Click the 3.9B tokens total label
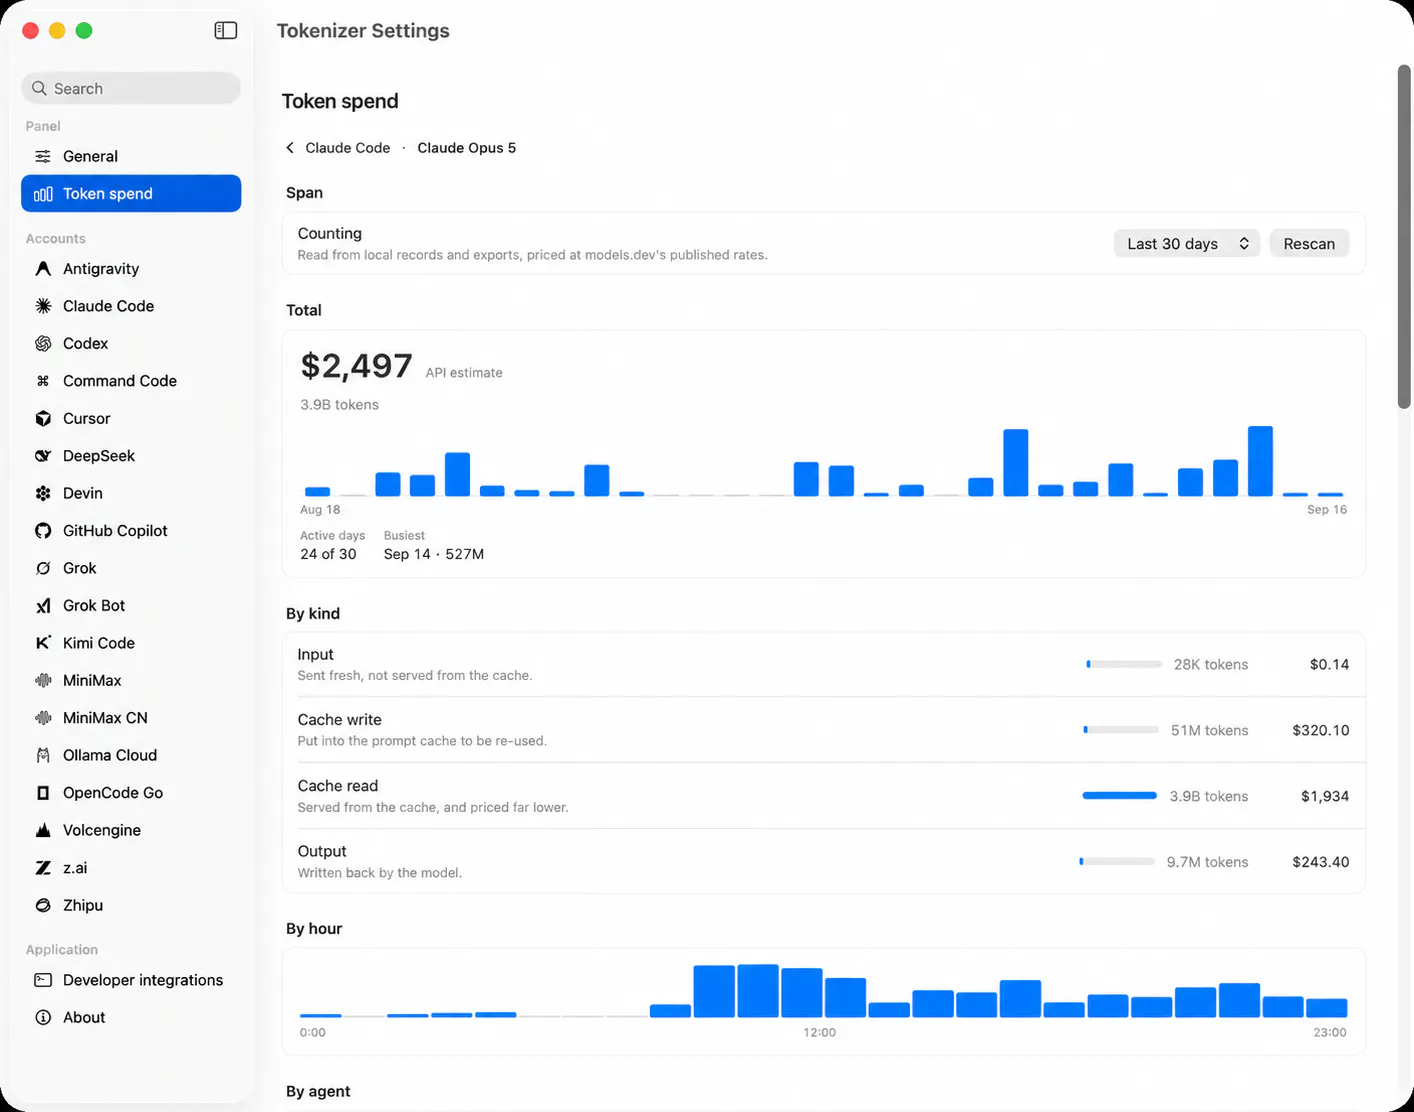 pyautogui.click(x=339, y=405)
